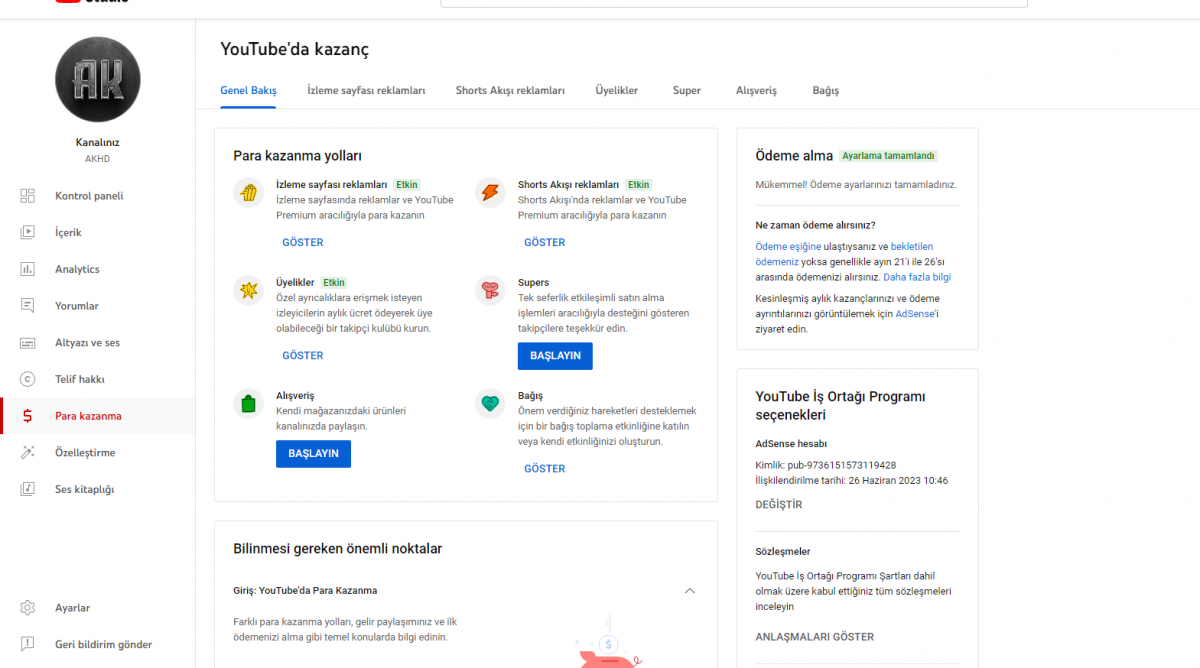
Task: Click BAŞLAYIN button under Alışveriş
Action: pos(313,454)
